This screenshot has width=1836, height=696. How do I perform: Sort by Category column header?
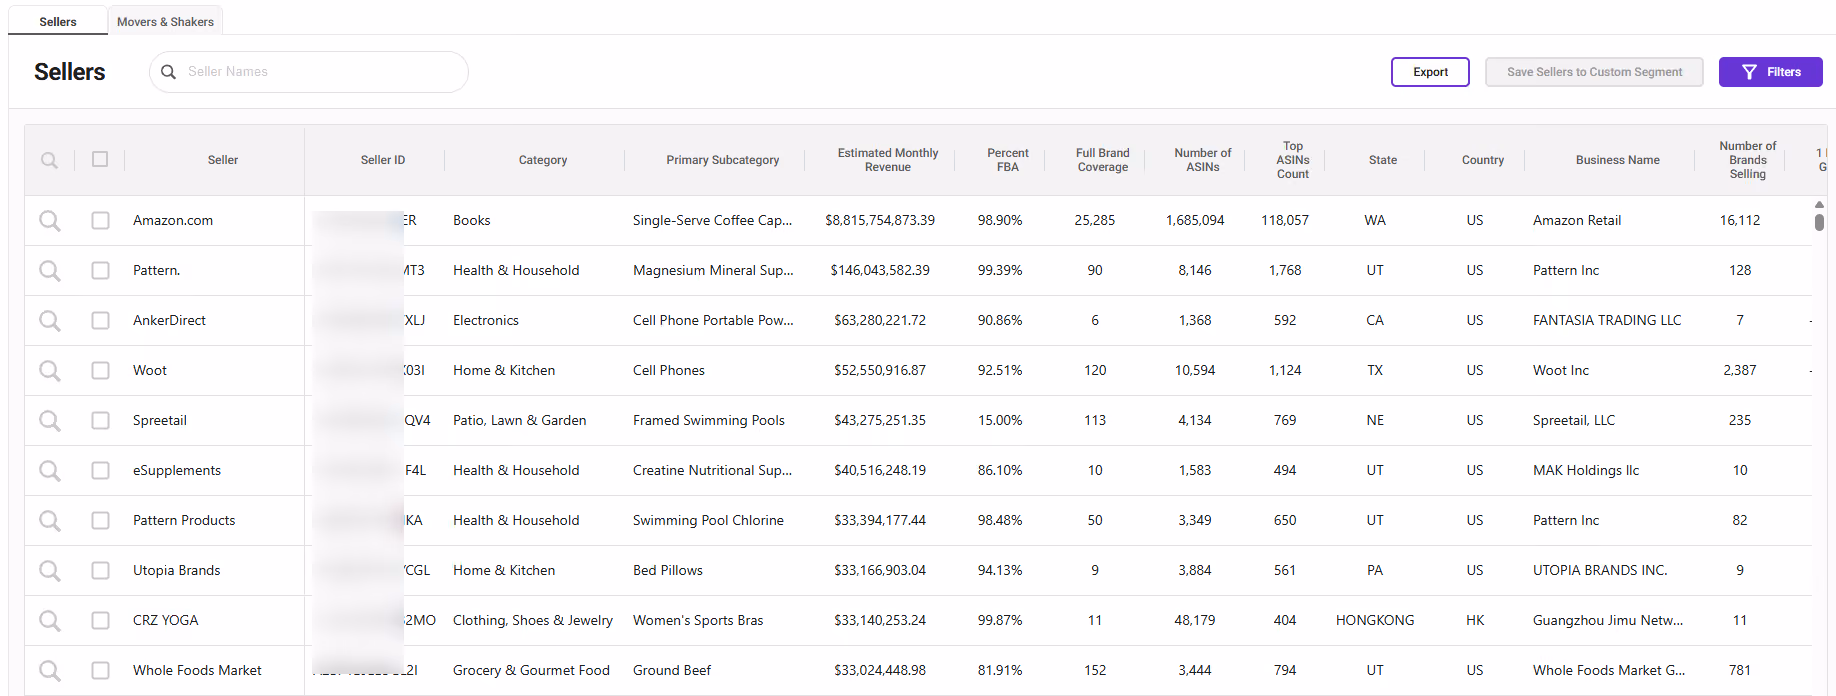pyautogui.click(x=543, y=160)
